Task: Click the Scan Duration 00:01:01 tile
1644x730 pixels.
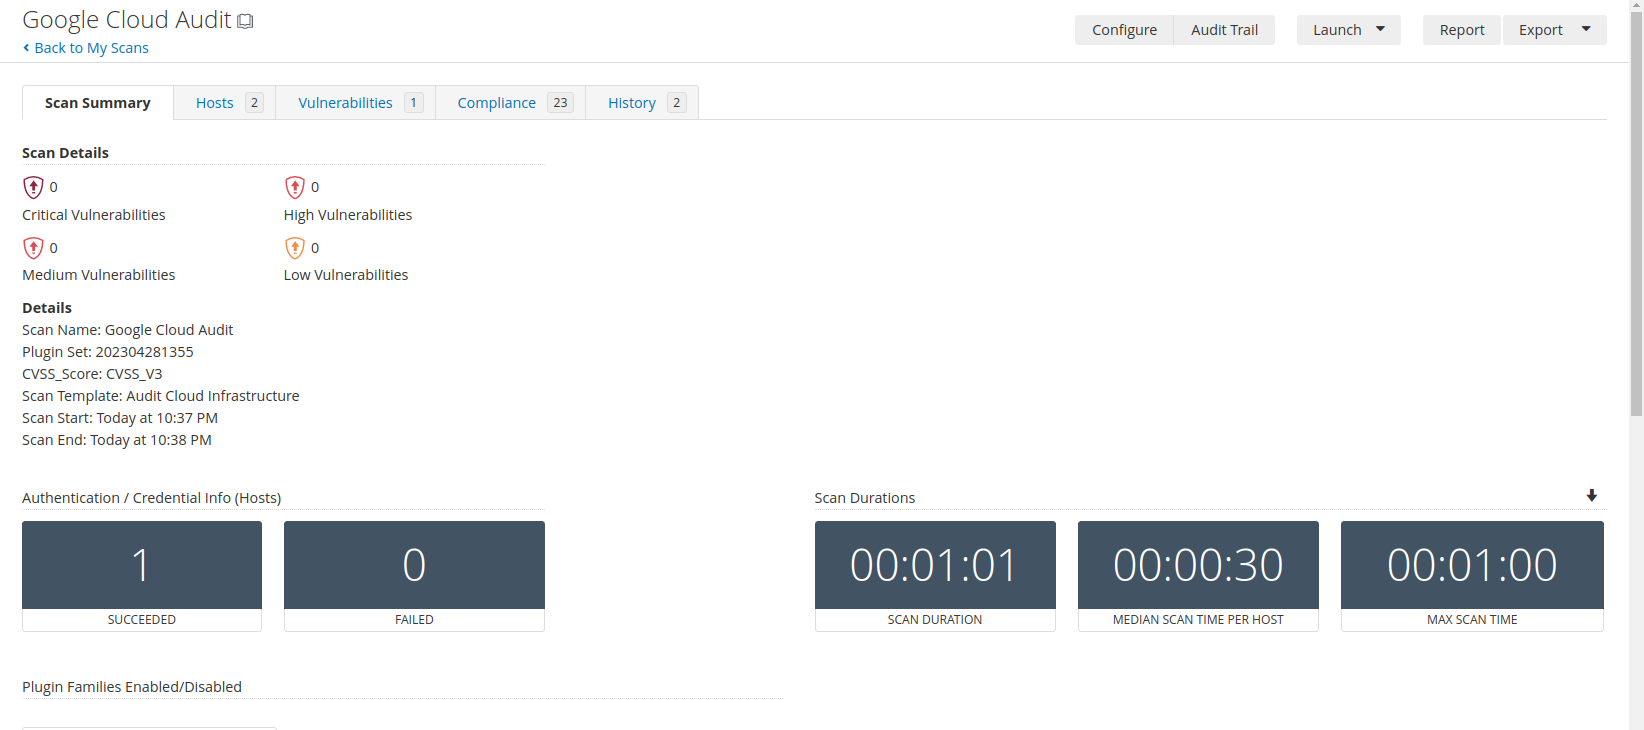Action: [x=935, y=576]
